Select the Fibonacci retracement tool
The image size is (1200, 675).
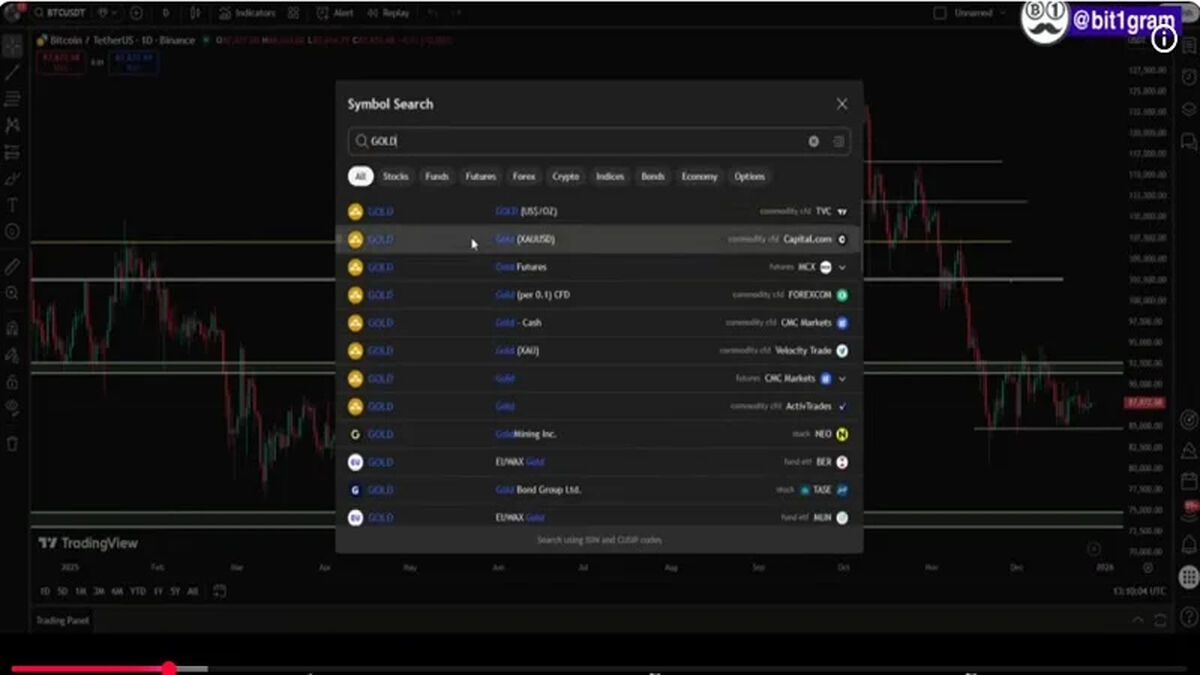[x=12, y=98]
